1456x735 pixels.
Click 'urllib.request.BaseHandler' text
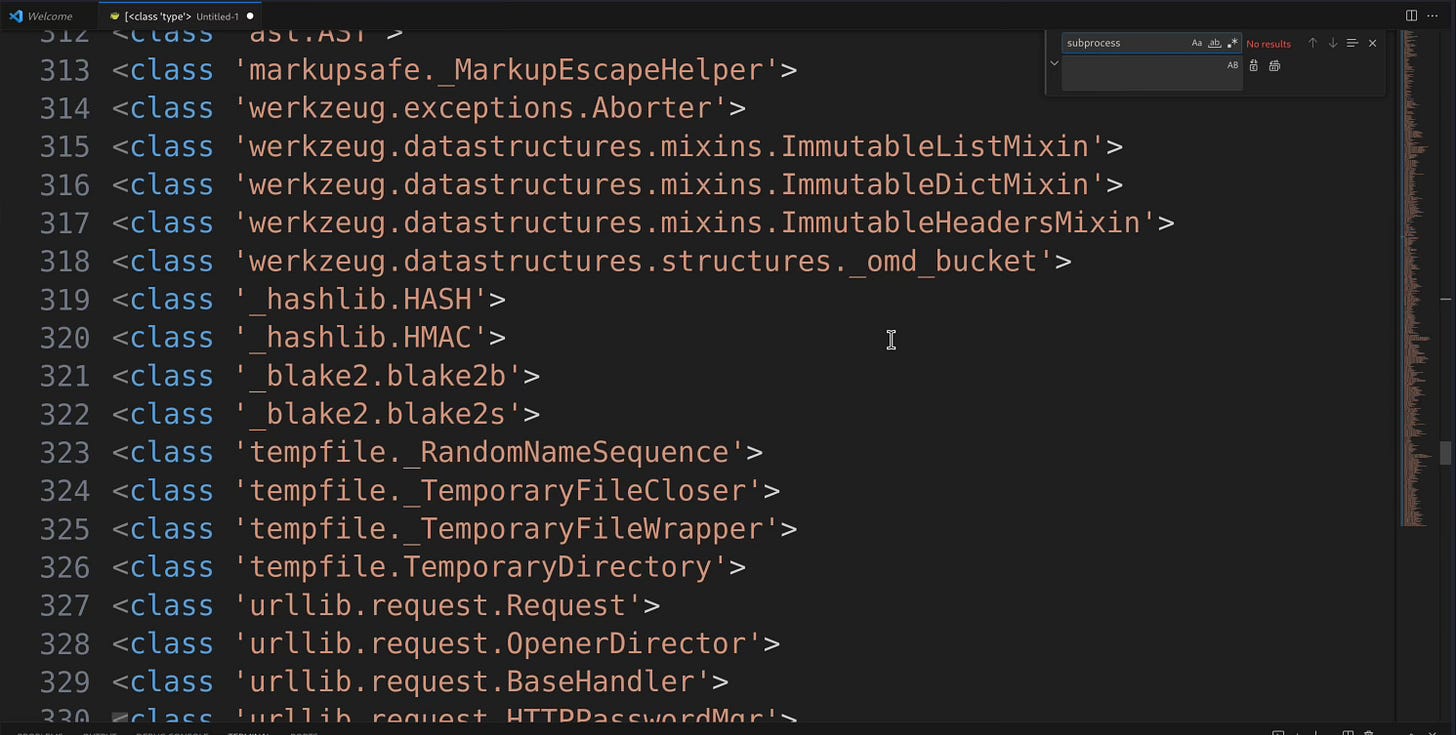[472, 682]
